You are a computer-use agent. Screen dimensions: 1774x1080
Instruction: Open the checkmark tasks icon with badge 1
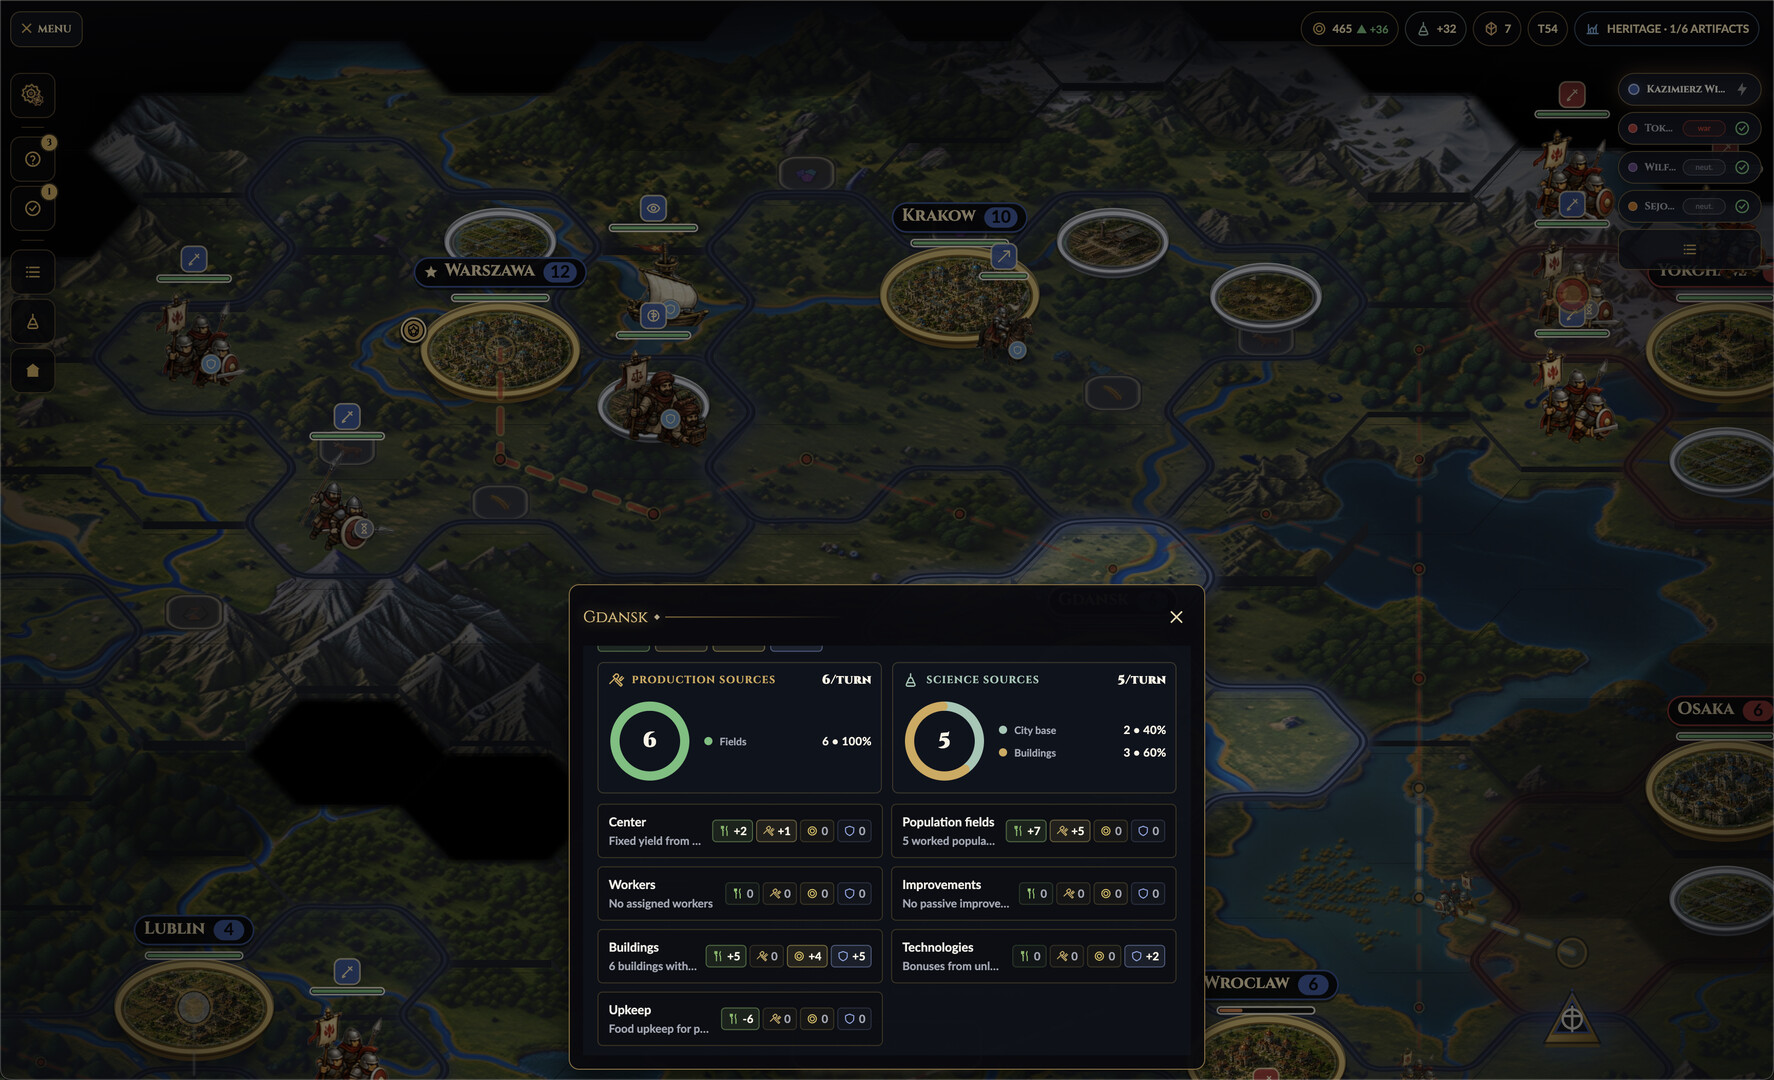pyautogui.click(x=32, y=208)
